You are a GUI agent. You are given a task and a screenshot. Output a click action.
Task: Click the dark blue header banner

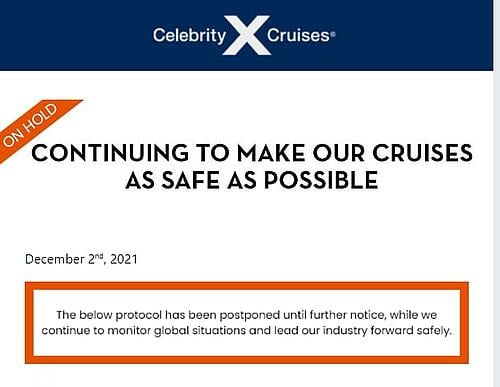point(246,35)
